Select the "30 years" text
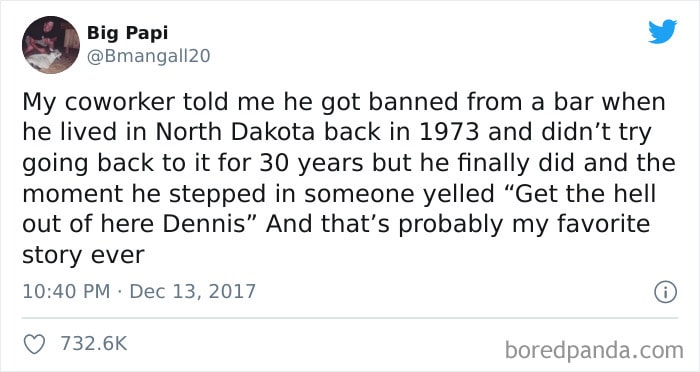Viewport: 700px width, 372px height. click(312, 164)
